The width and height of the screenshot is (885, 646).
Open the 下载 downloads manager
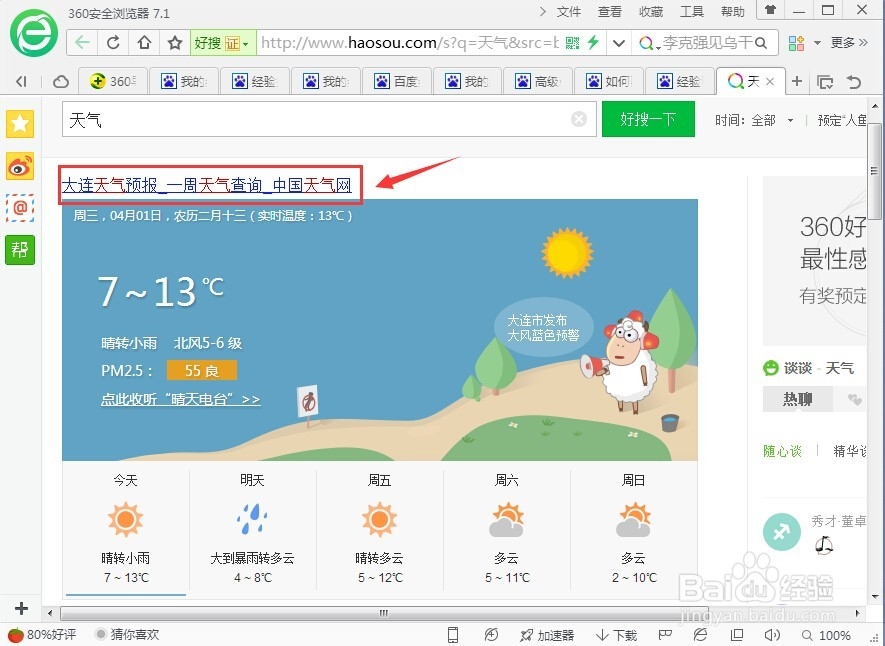[x=616, y=635]
